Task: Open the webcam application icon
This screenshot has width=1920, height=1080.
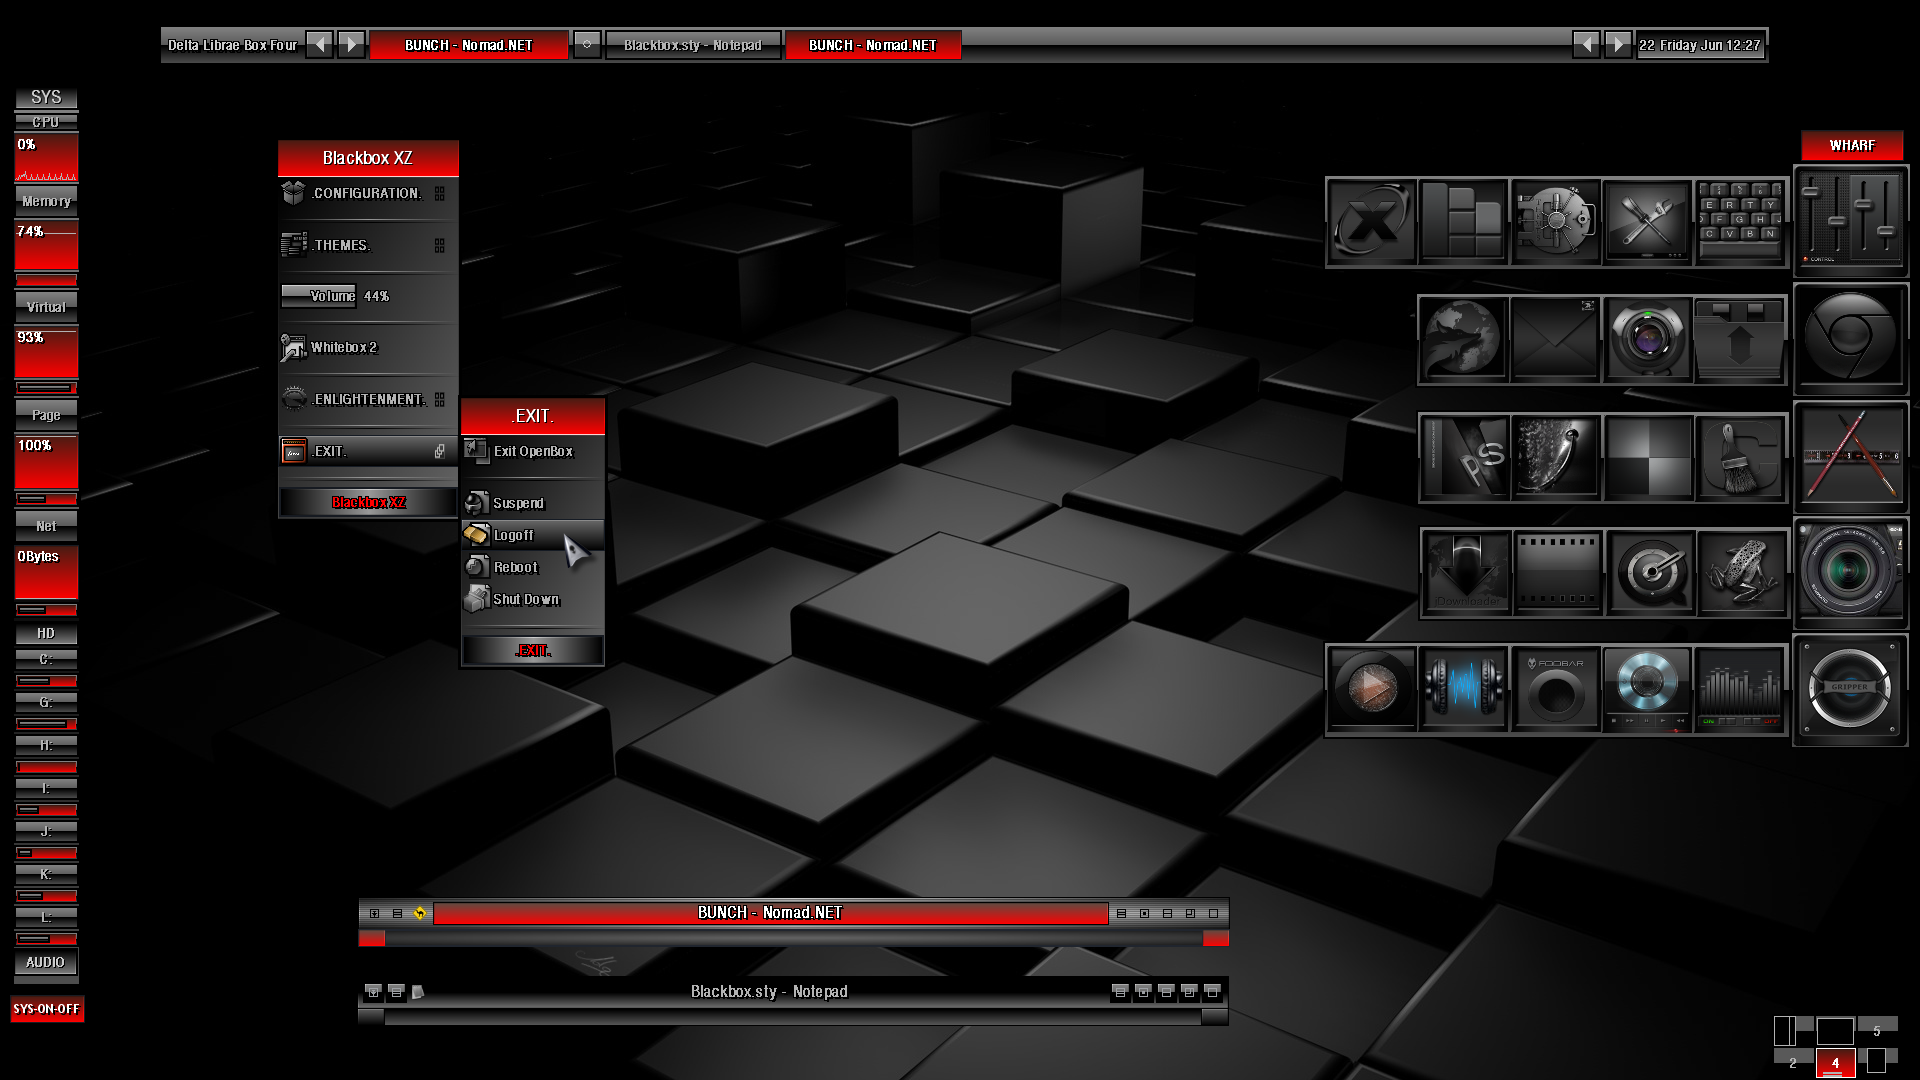Action: pyautogui.click(x=1648, y=340)
